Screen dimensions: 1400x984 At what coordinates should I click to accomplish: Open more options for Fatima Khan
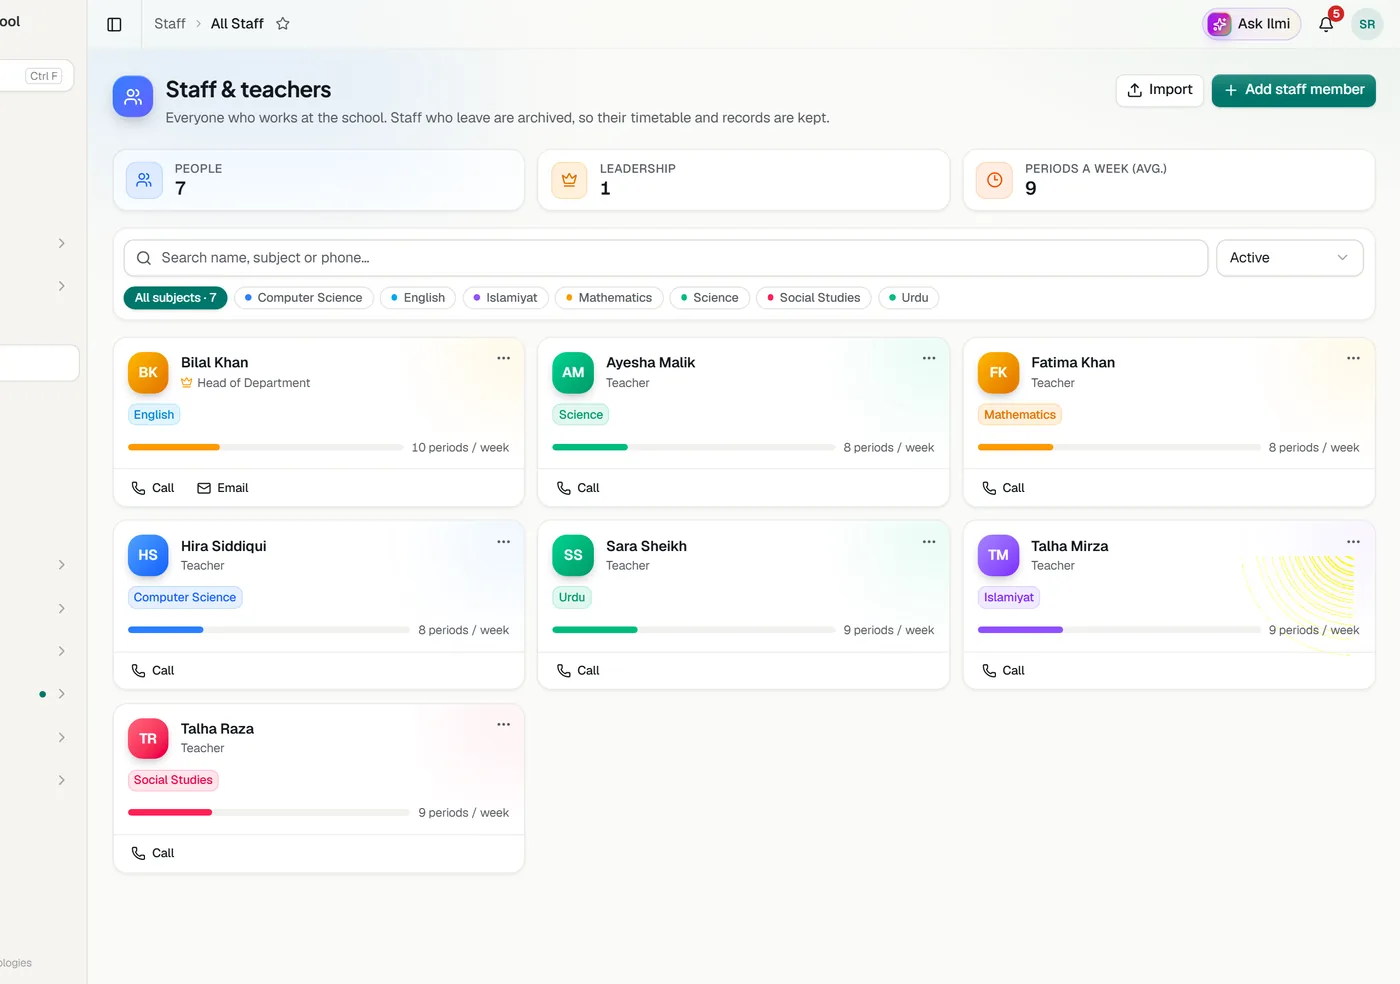1353,358
